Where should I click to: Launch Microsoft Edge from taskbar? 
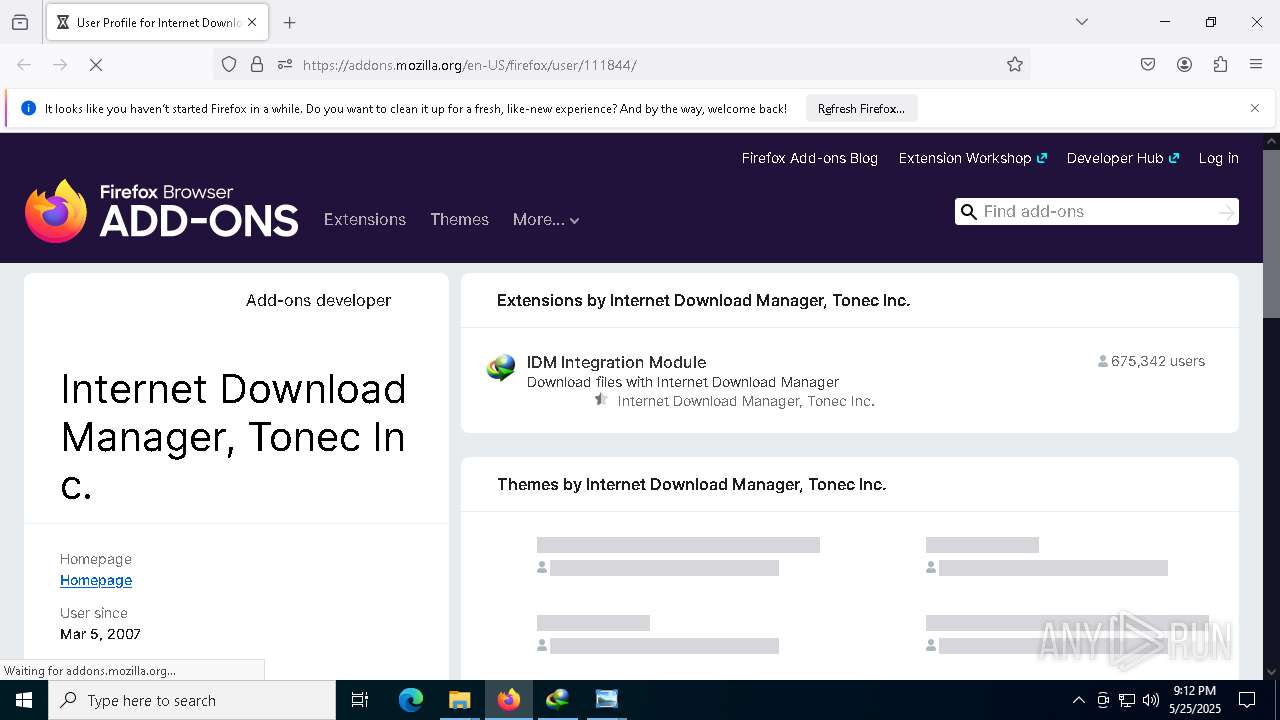click(x=411, y=700)
